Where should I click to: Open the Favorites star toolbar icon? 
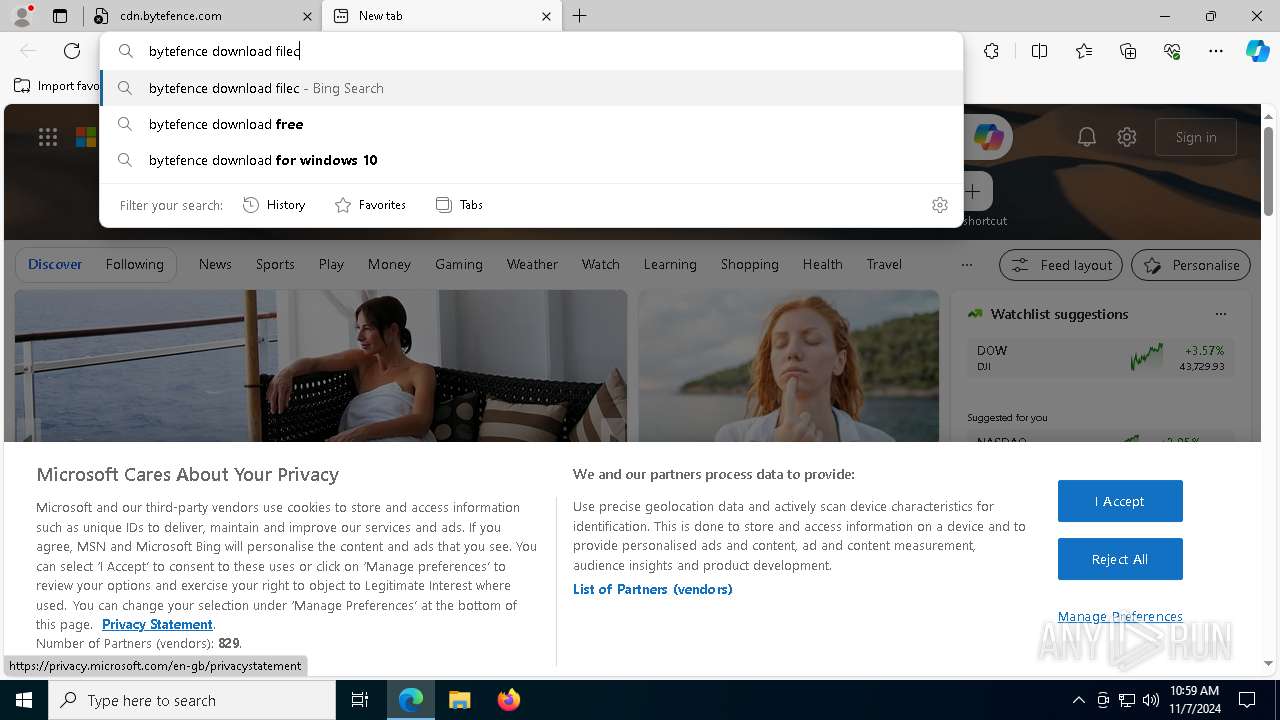(x=1084, y=51)
